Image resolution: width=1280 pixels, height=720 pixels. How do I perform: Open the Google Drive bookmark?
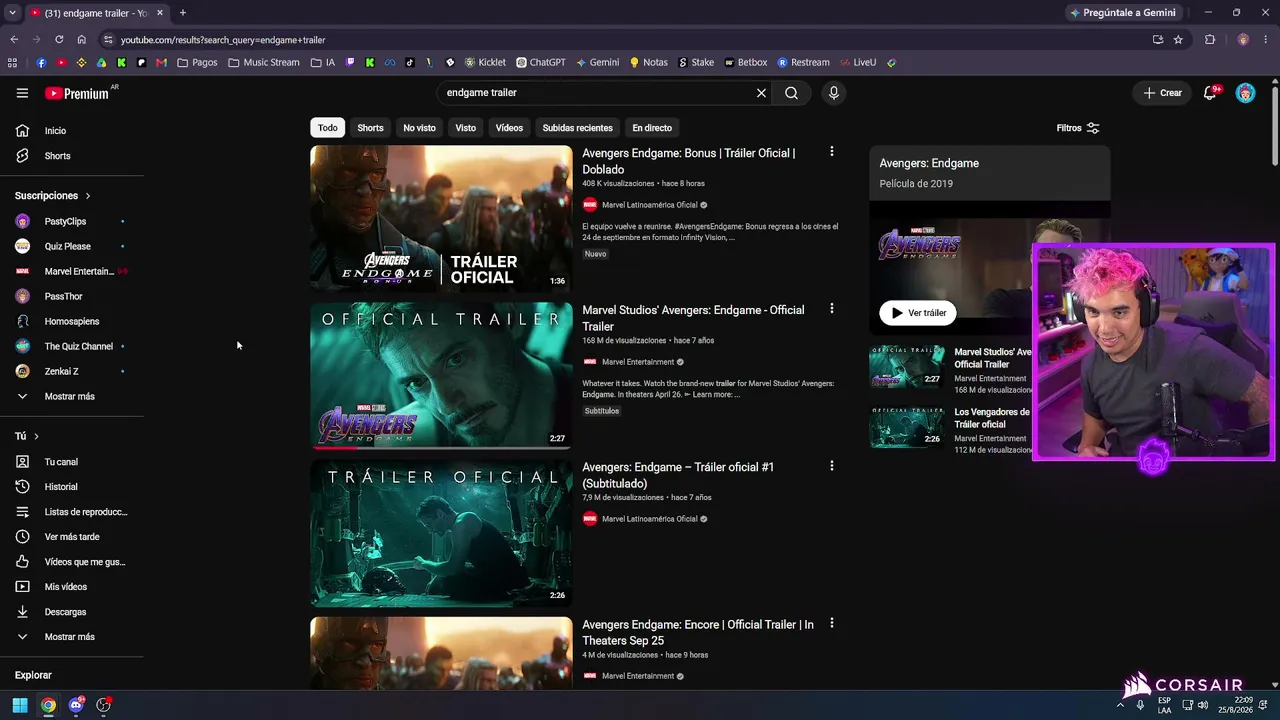pos(101,62)
